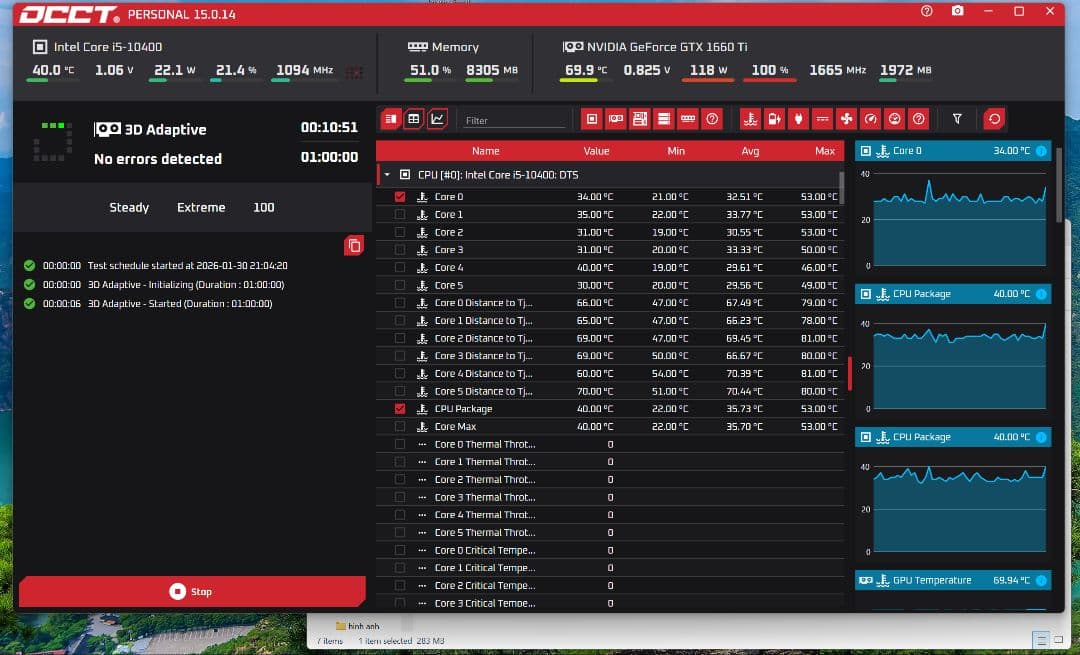Image resolution: width=1080 pixels, height=655 pixels.
Task: Stop the running 3D Adaptive test
Action: [x=190, y=591]
